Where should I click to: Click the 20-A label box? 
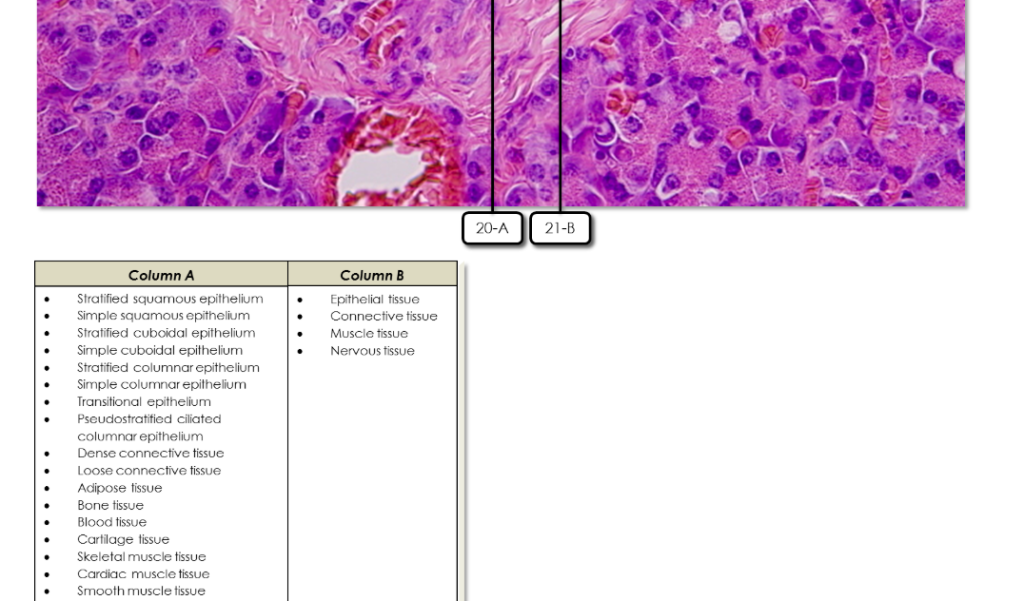click(x=492, y=228)
